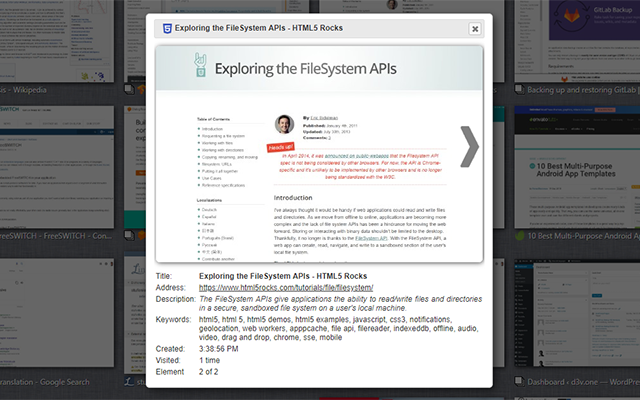Screen dimensions: 640x400
Task: Open 10 Best Multi-Purpose Android App Templates thumbnail
Action: point(577,167)
